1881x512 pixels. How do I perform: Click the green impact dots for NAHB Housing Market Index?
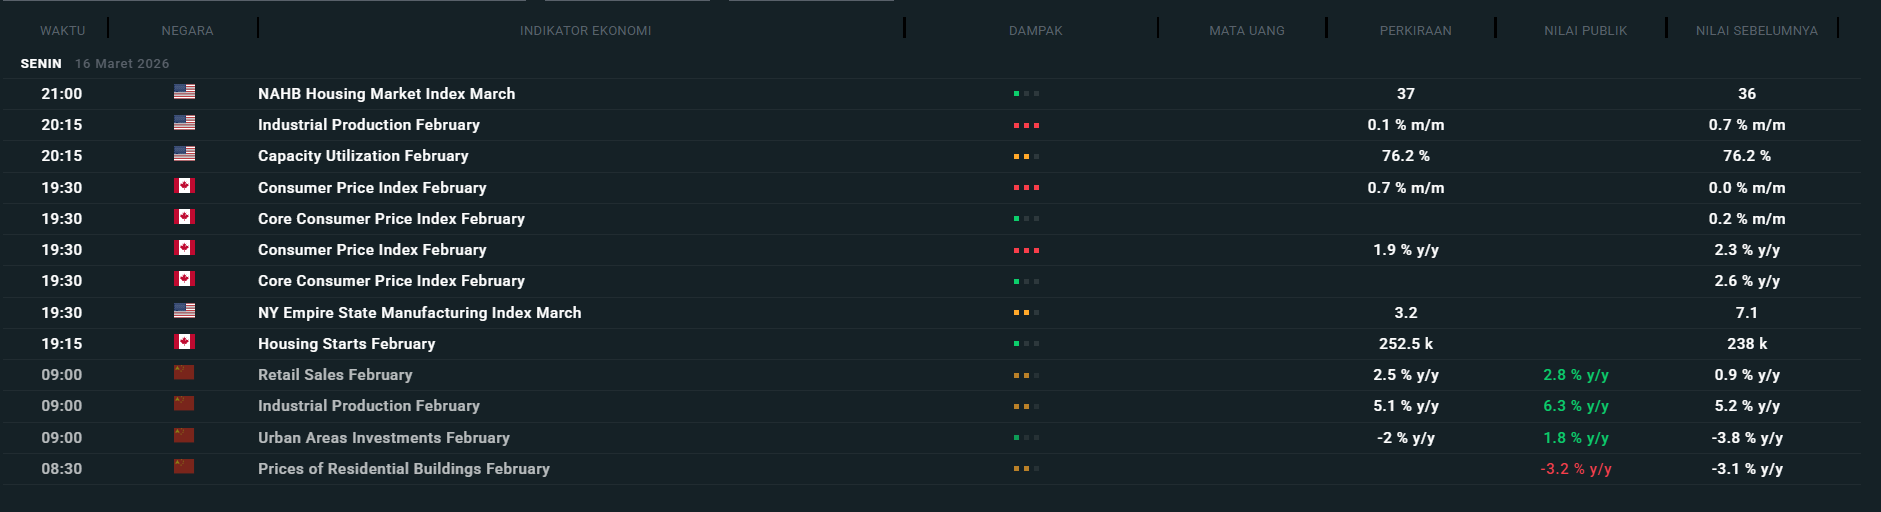tap(1026, 94)
